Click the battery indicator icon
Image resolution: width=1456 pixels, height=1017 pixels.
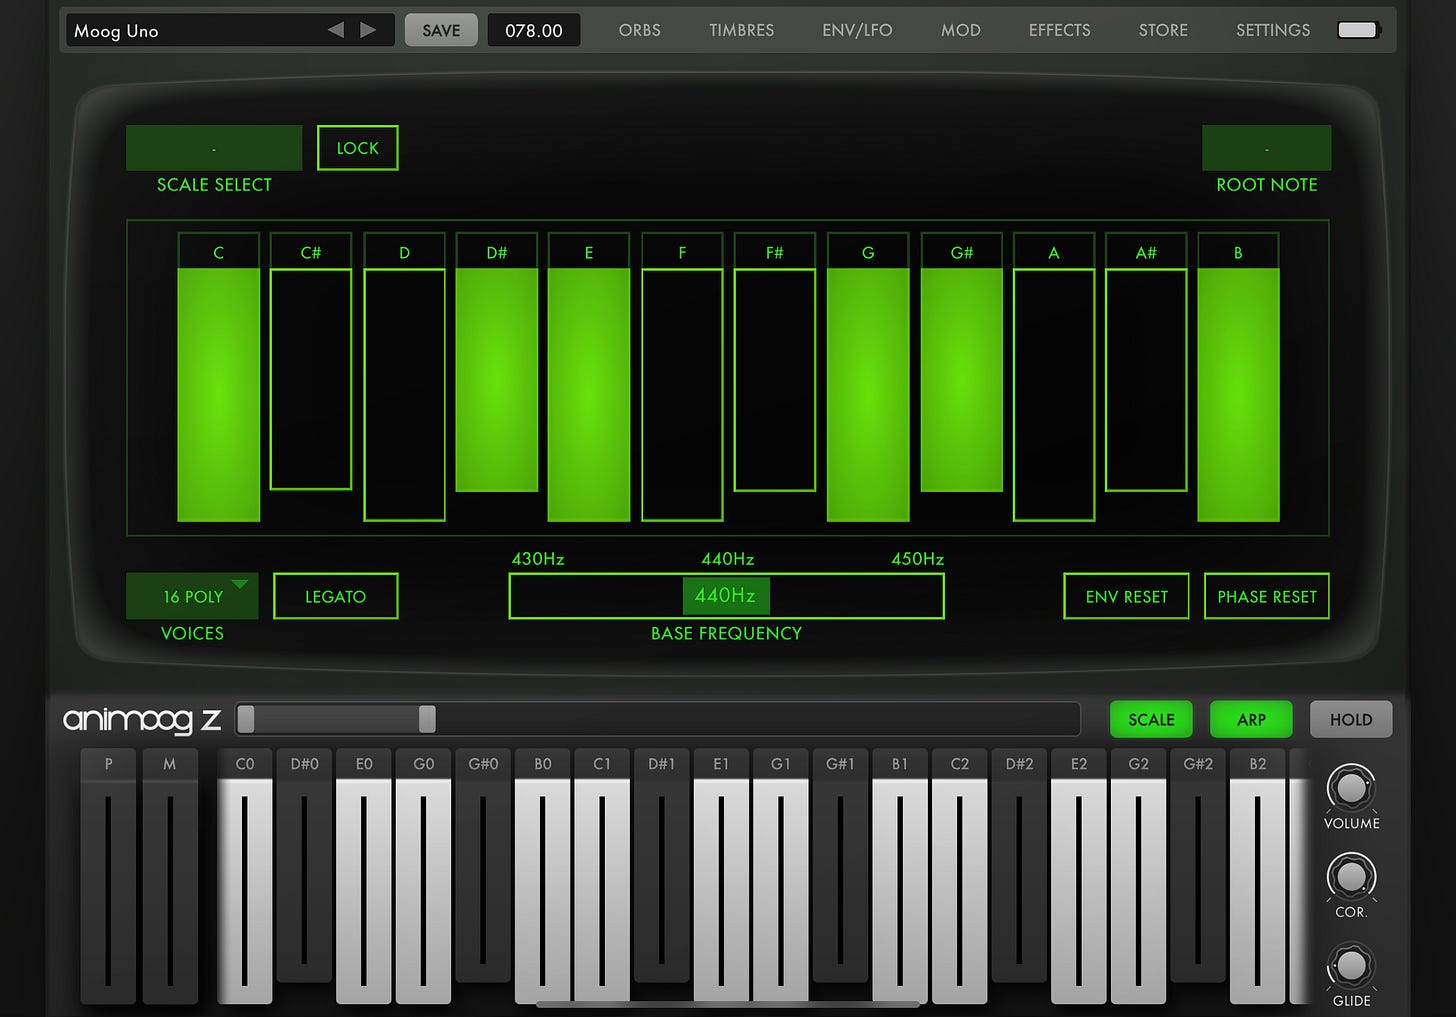[x=1358, y=30]
